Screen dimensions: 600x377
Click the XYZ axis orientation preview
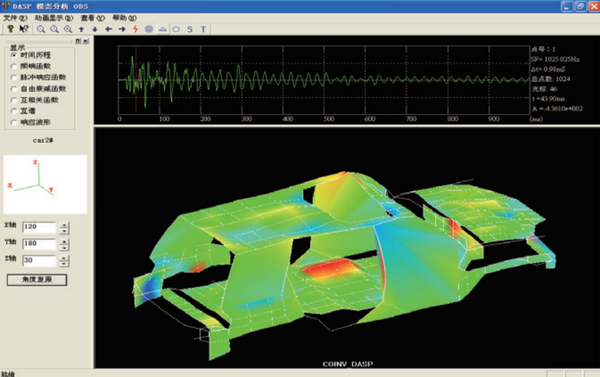point(45,184)
